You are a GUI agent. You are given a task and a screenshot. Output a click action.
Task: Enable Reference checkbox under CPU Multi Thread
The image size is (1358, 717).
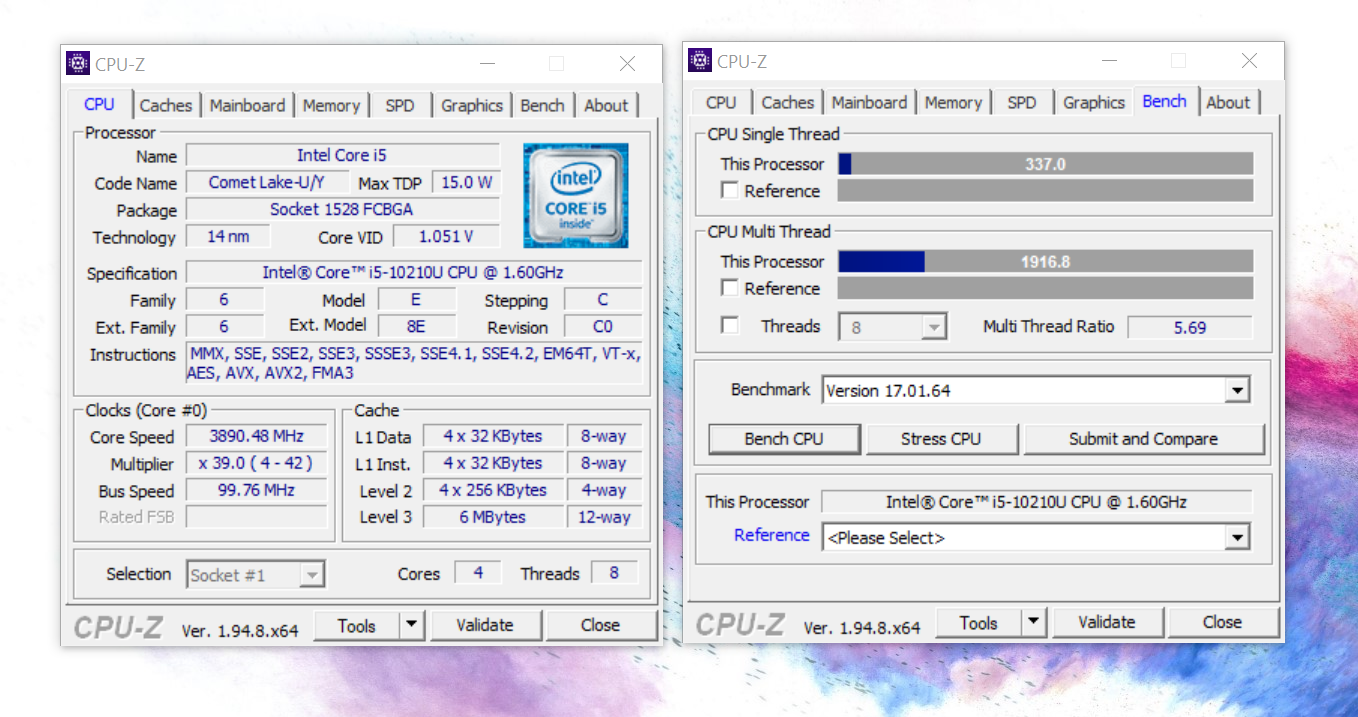click(x=730, y=288)
